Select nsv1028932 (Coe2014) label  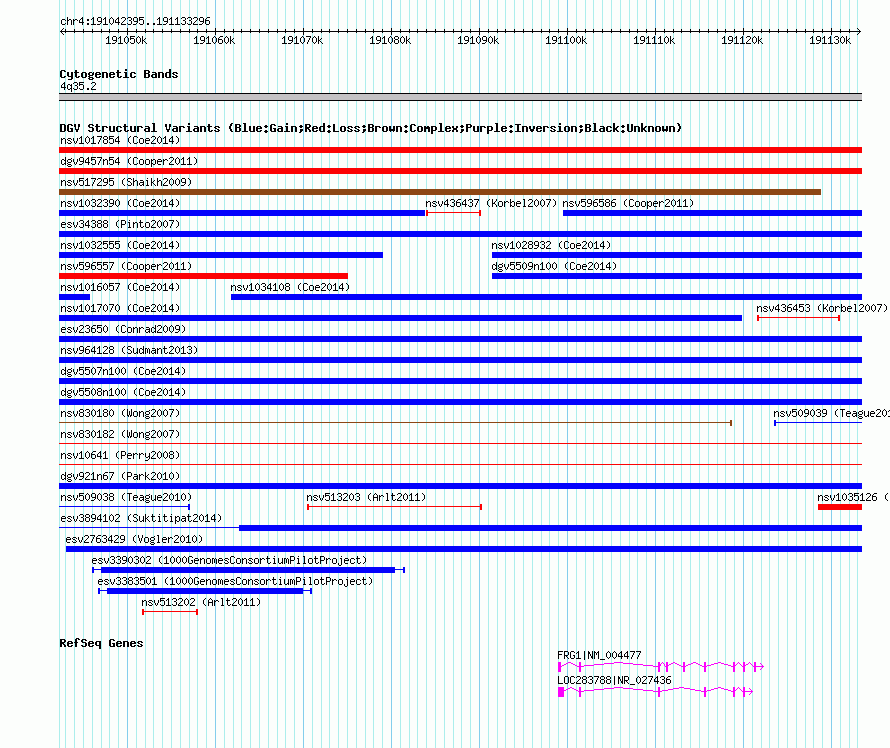coord(551,245)
